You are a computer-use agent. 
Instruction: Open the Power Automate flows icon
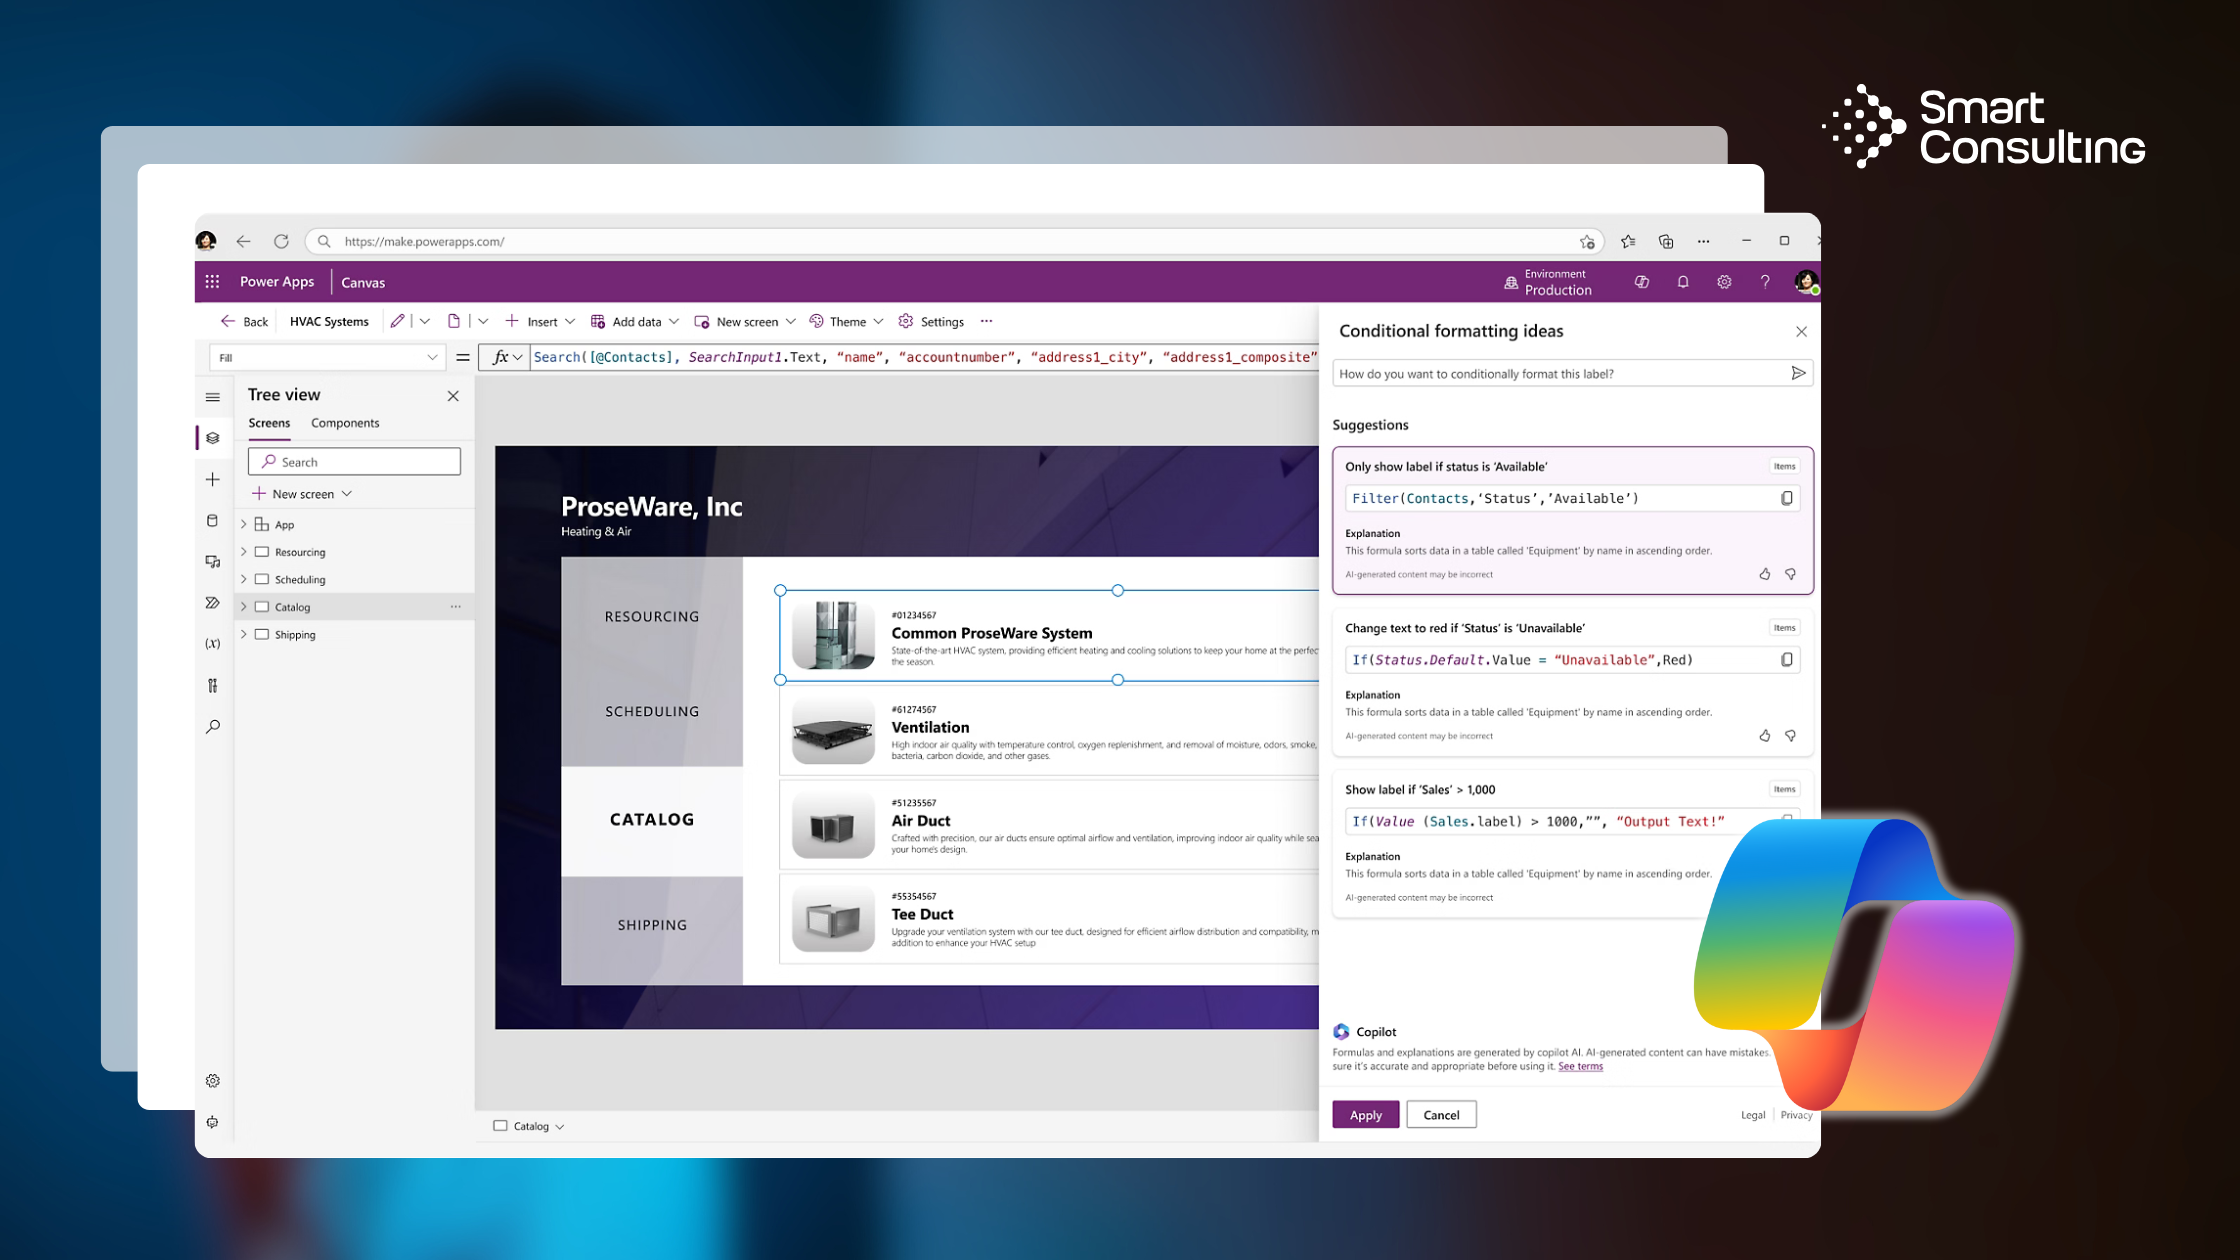(213, 602)
